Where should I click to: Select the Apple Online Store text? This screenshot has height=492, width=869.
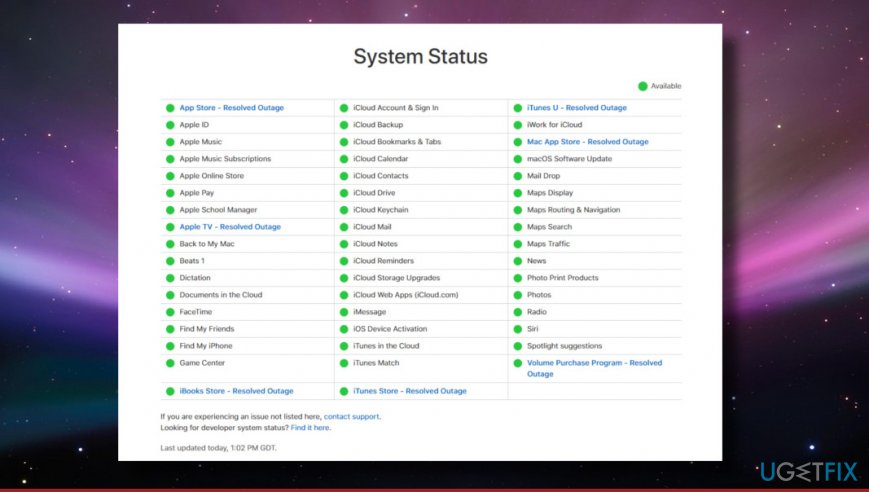pyautogui.click(x=212, y=176)
